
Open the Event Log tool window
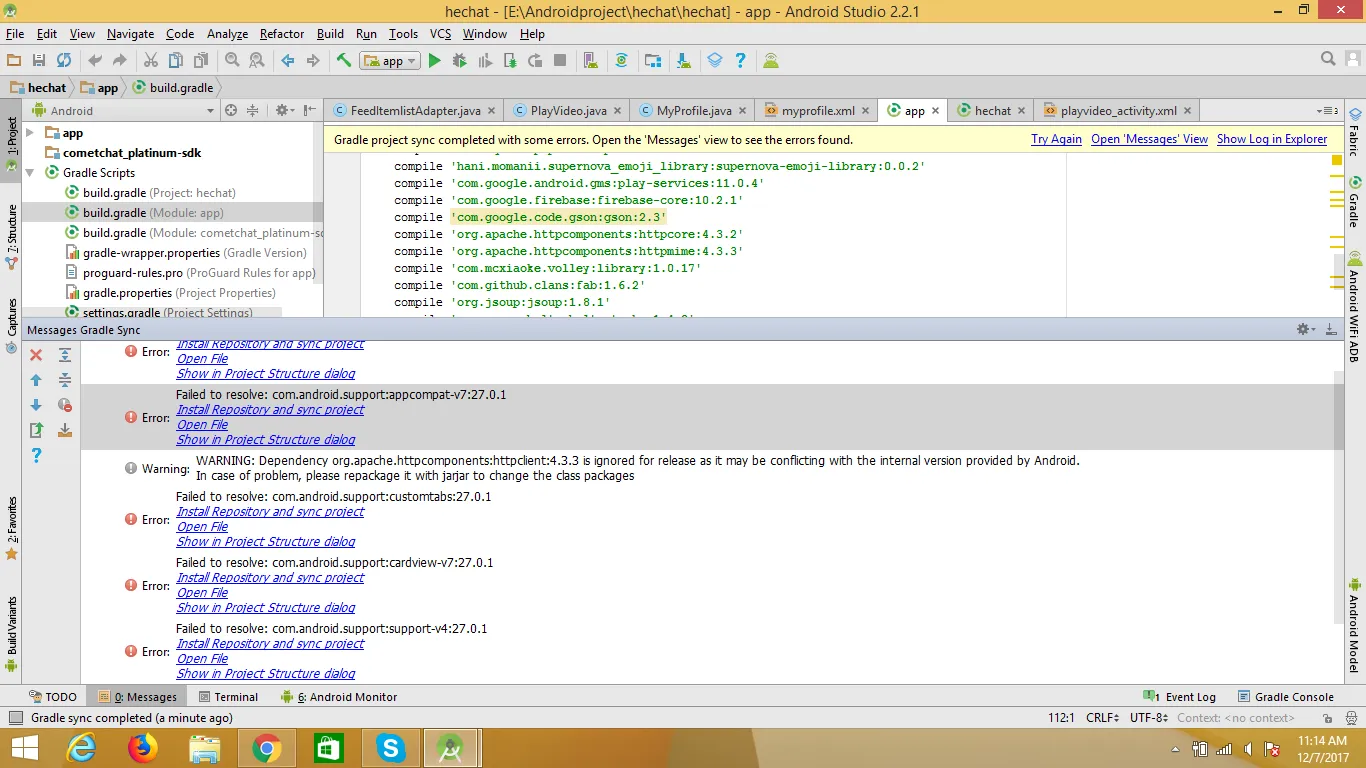pyautogui.click(x=1180, y=697)
